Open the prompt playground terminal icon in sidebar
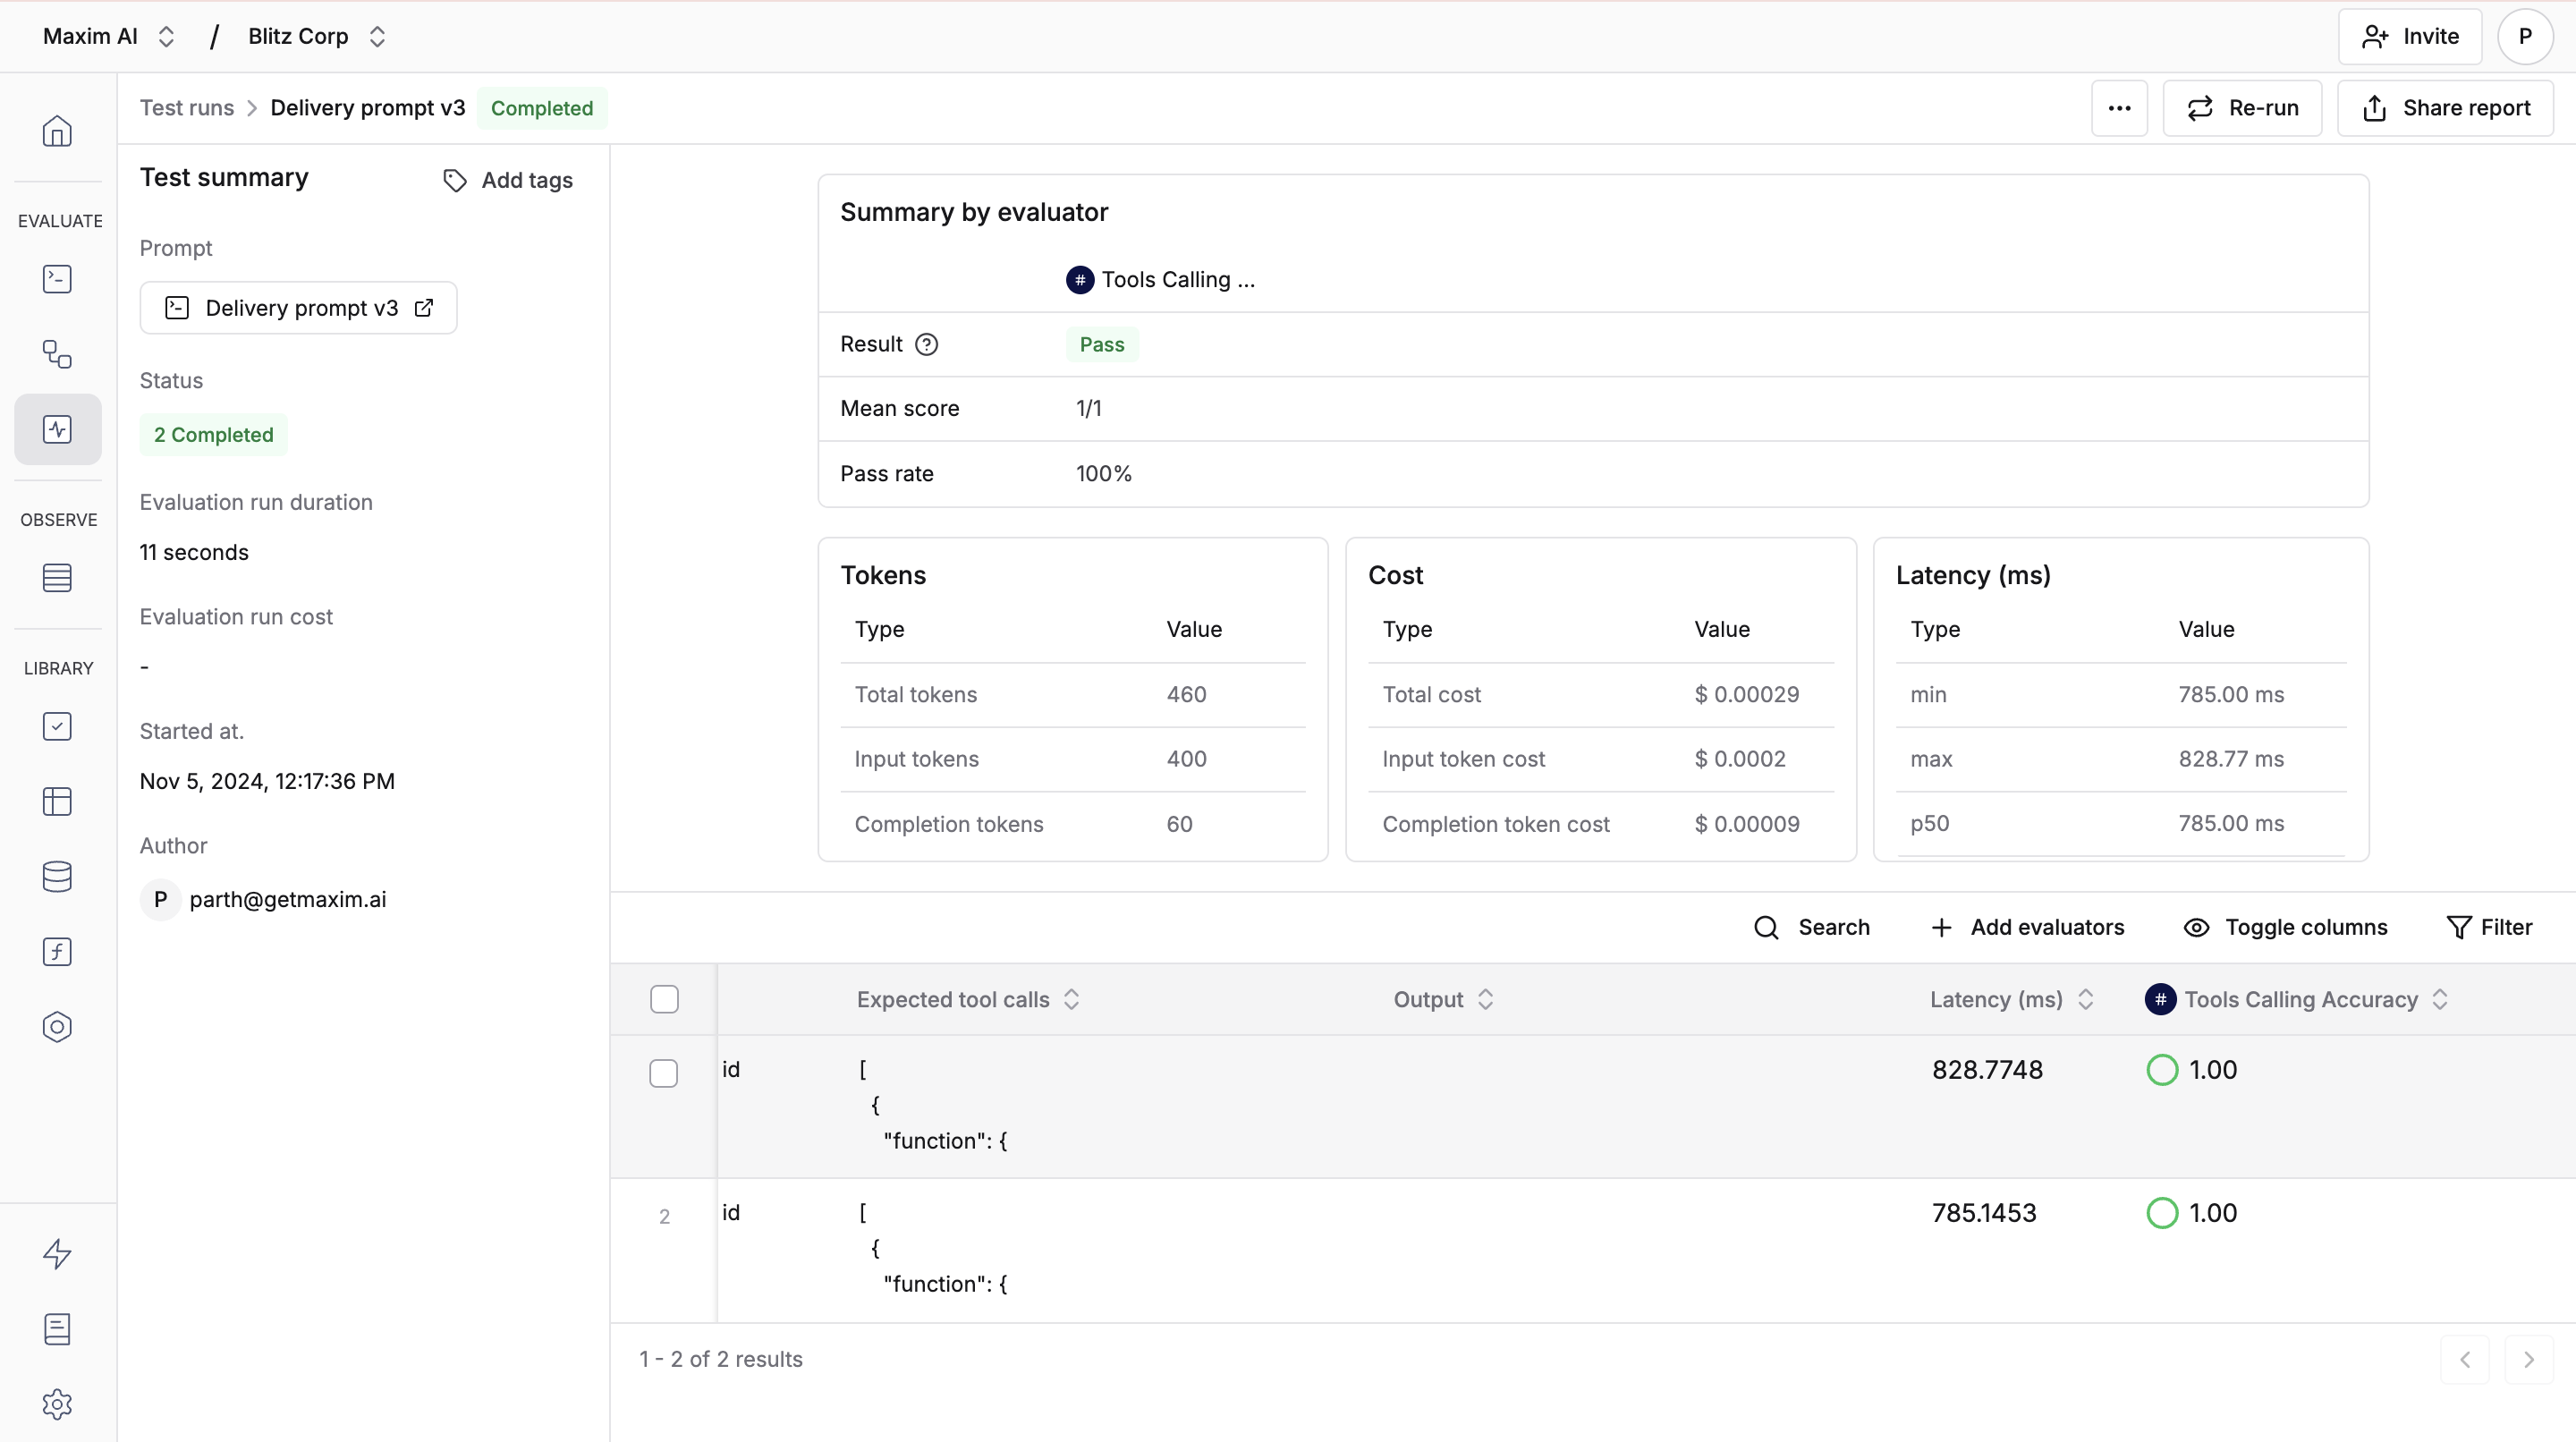The width and height of the screenshot is (2576, 1442). (57, 279)
